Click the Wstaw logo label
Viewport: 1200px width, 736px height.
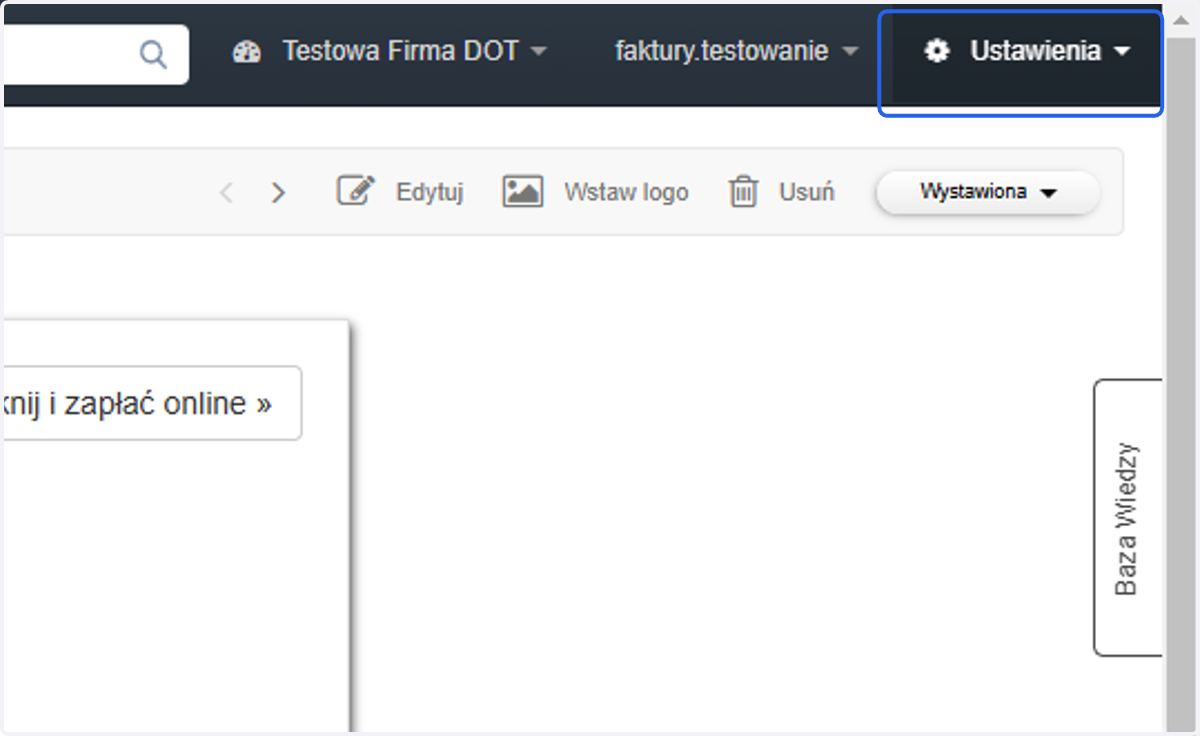(x=626, y=192)
